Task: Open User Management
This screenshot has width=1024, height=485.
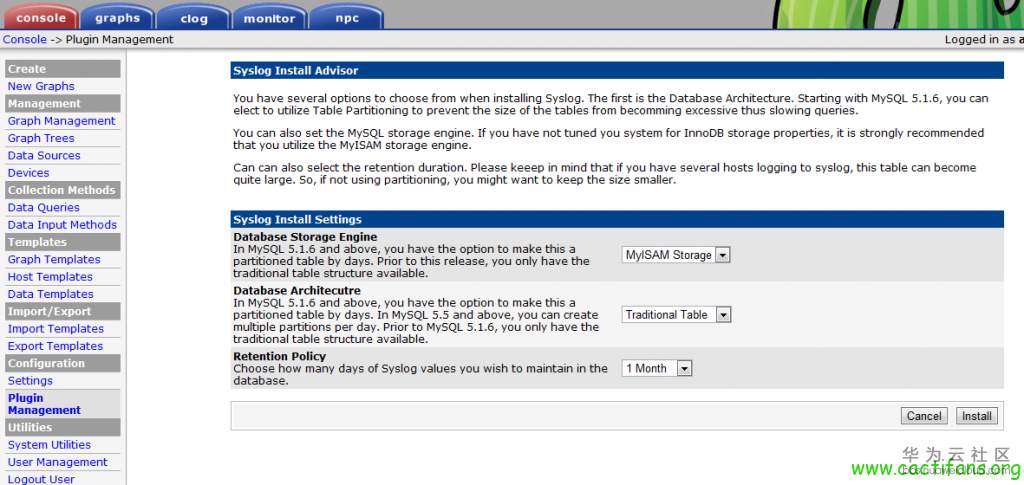Action: coord(57,462)
